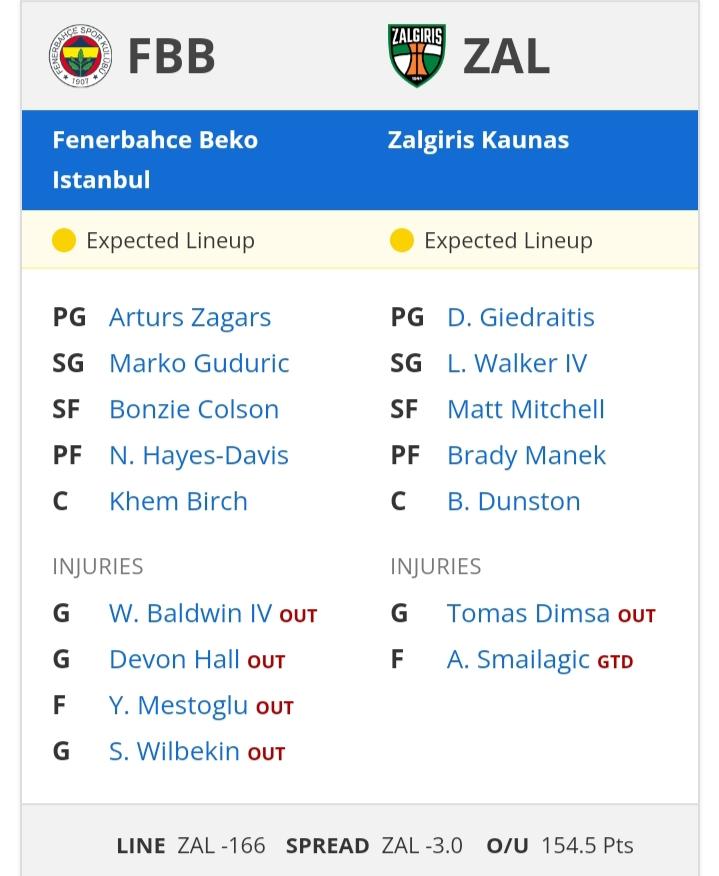Click the Zalgiris shield logo
Image resolution: width=719 pixels, height=876 pixels.
coord(417,55)
